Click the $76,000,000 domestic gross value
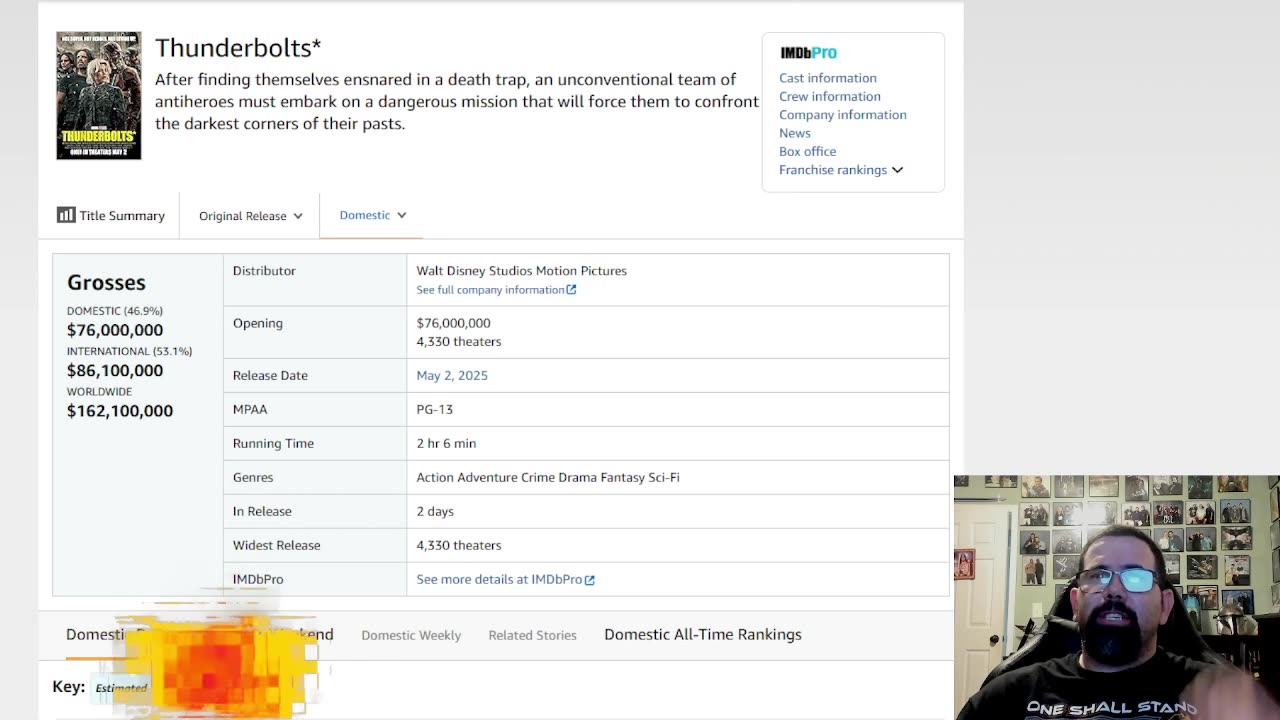This screenshot has height=720, width=1280. pyautogui.click(x=115, y=330)
